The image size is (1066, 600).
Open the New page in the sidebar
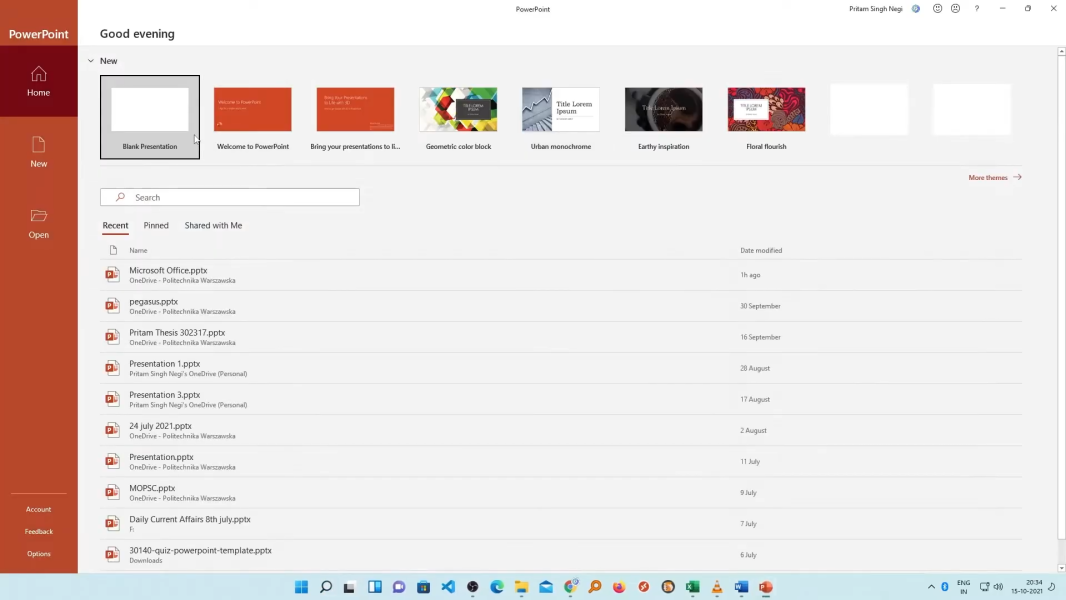pyautogui.click(x=39, y=152)
